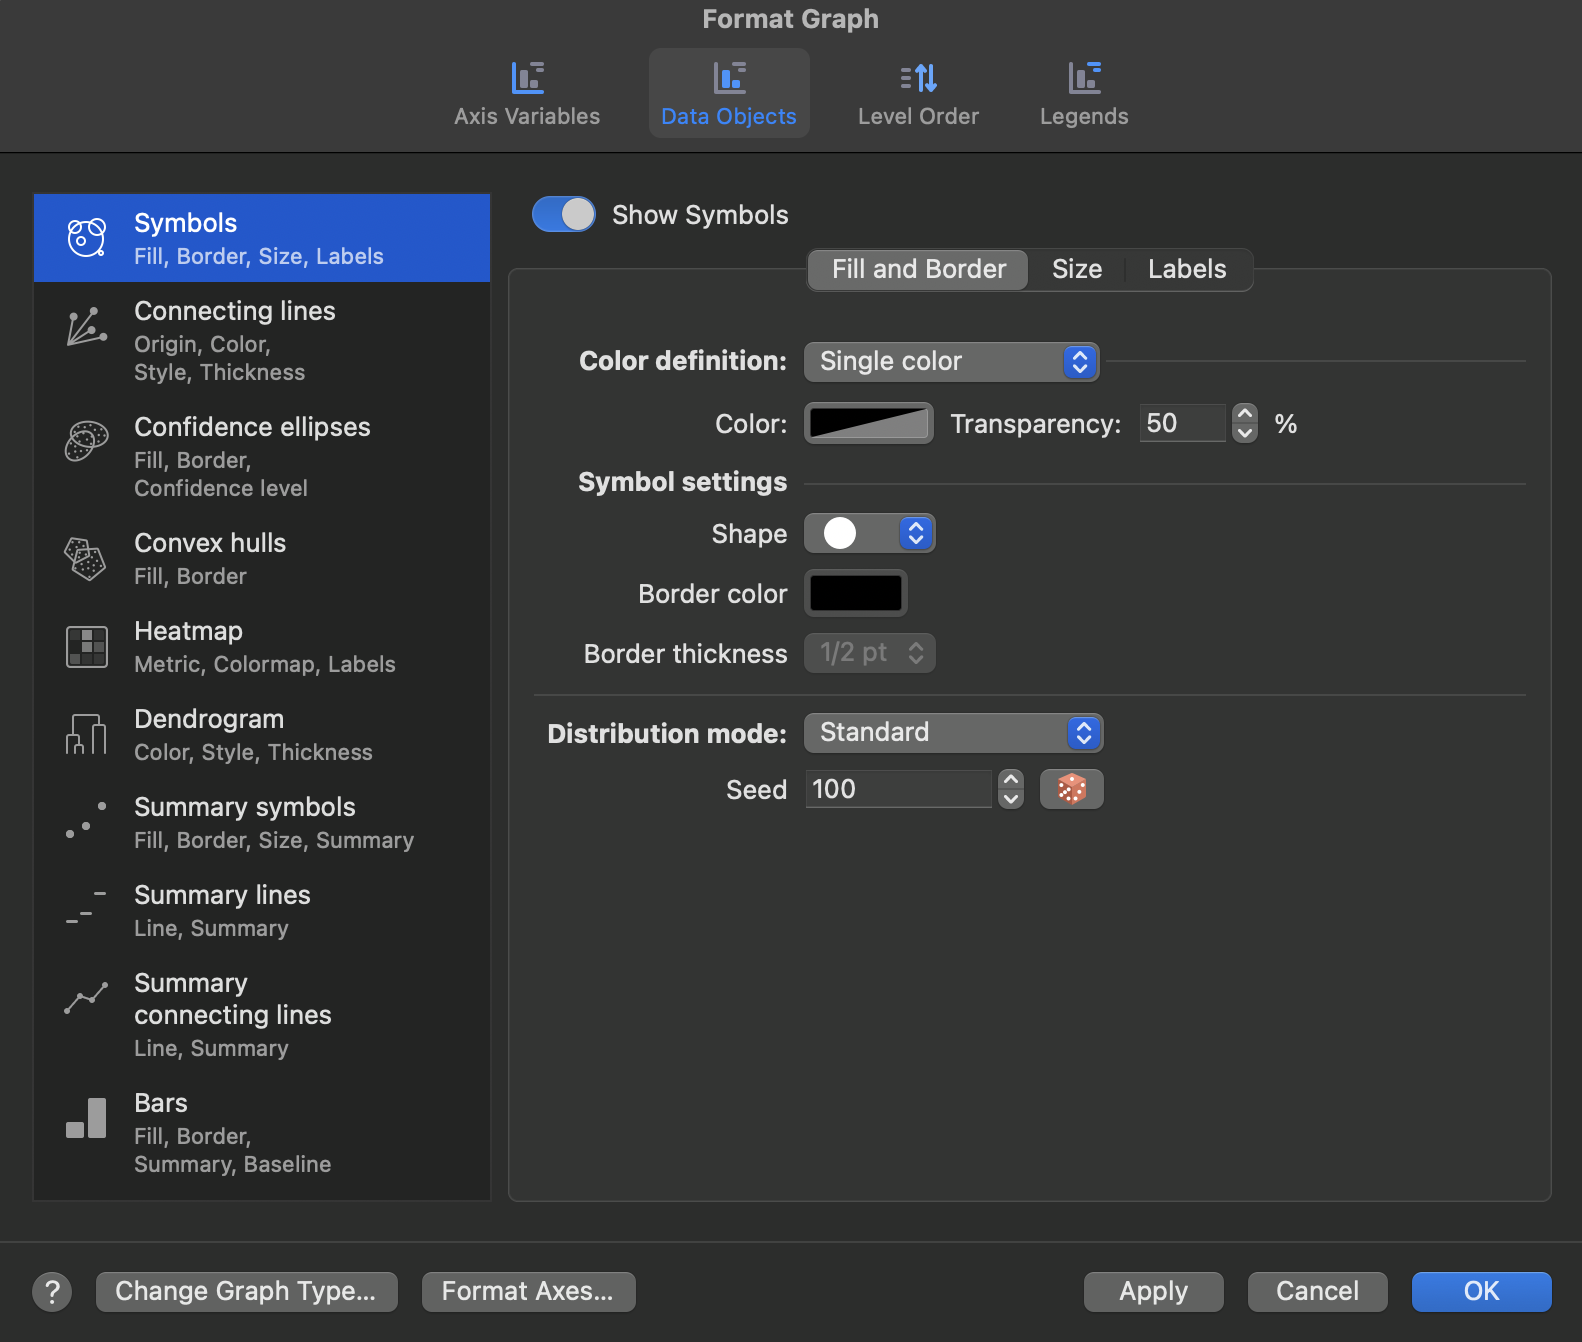Open help with the question mark
The image size is (1582, 1342).
point(52,1292)
